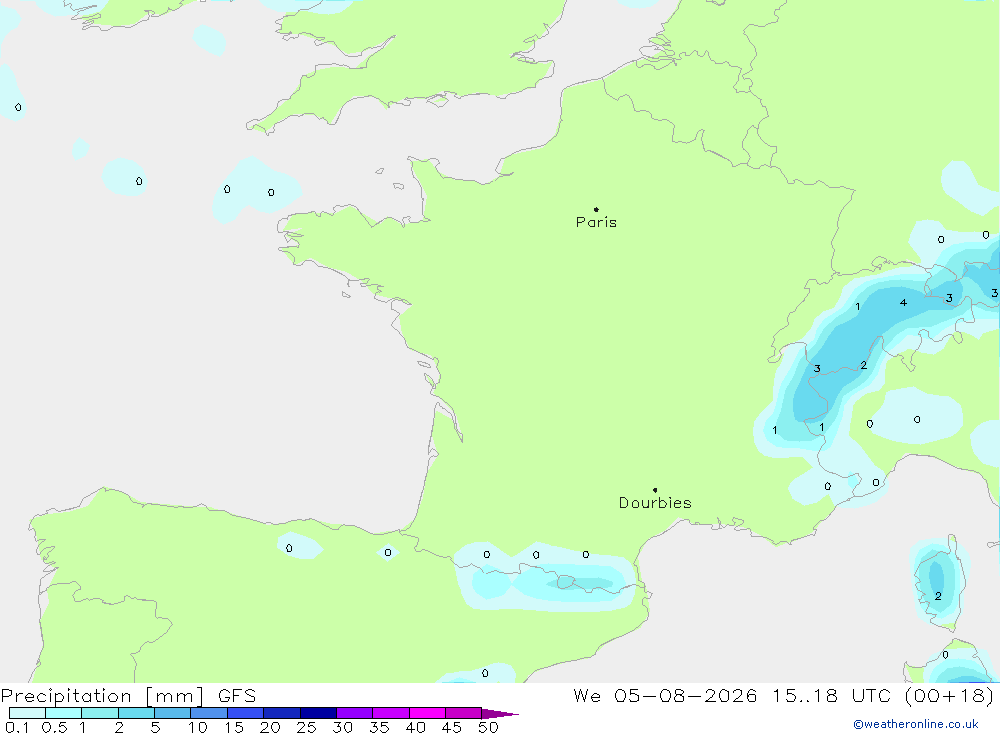
Task: Pick the 15–20 mm legend swatch
Action: pos(246,713)
